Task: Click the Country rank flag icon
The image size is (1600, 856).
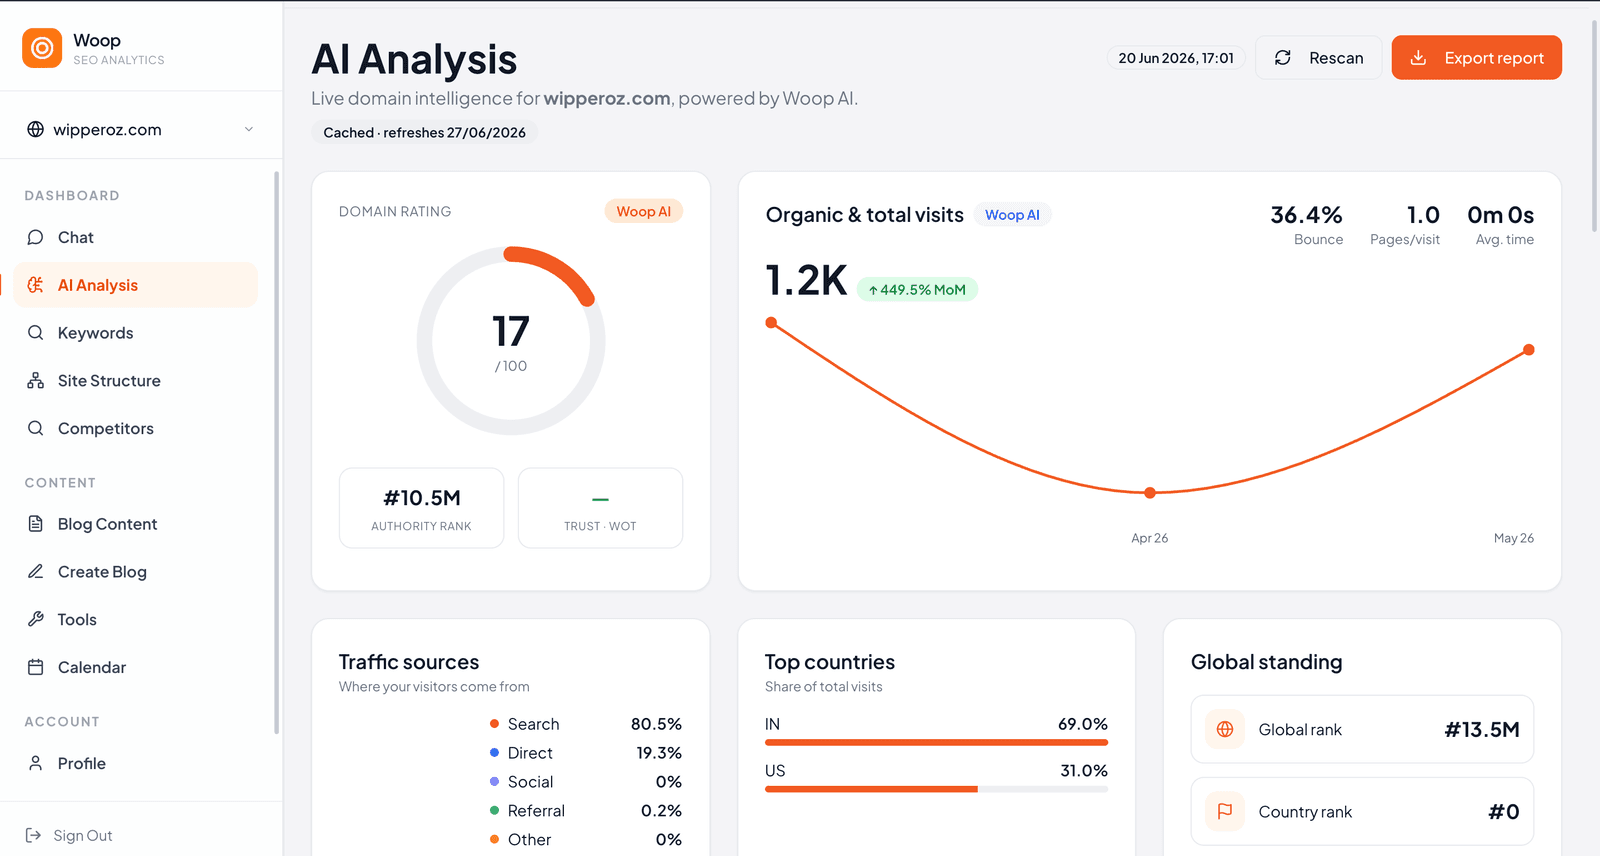Action: (1225, 811)
